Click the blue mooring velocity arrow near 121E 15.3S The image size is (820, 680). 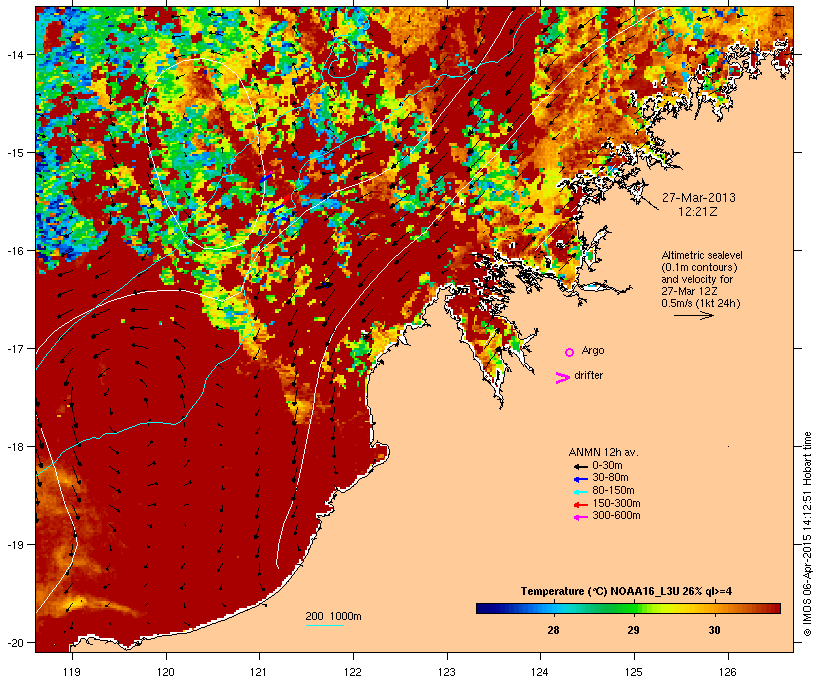click(x=266, y=178)
